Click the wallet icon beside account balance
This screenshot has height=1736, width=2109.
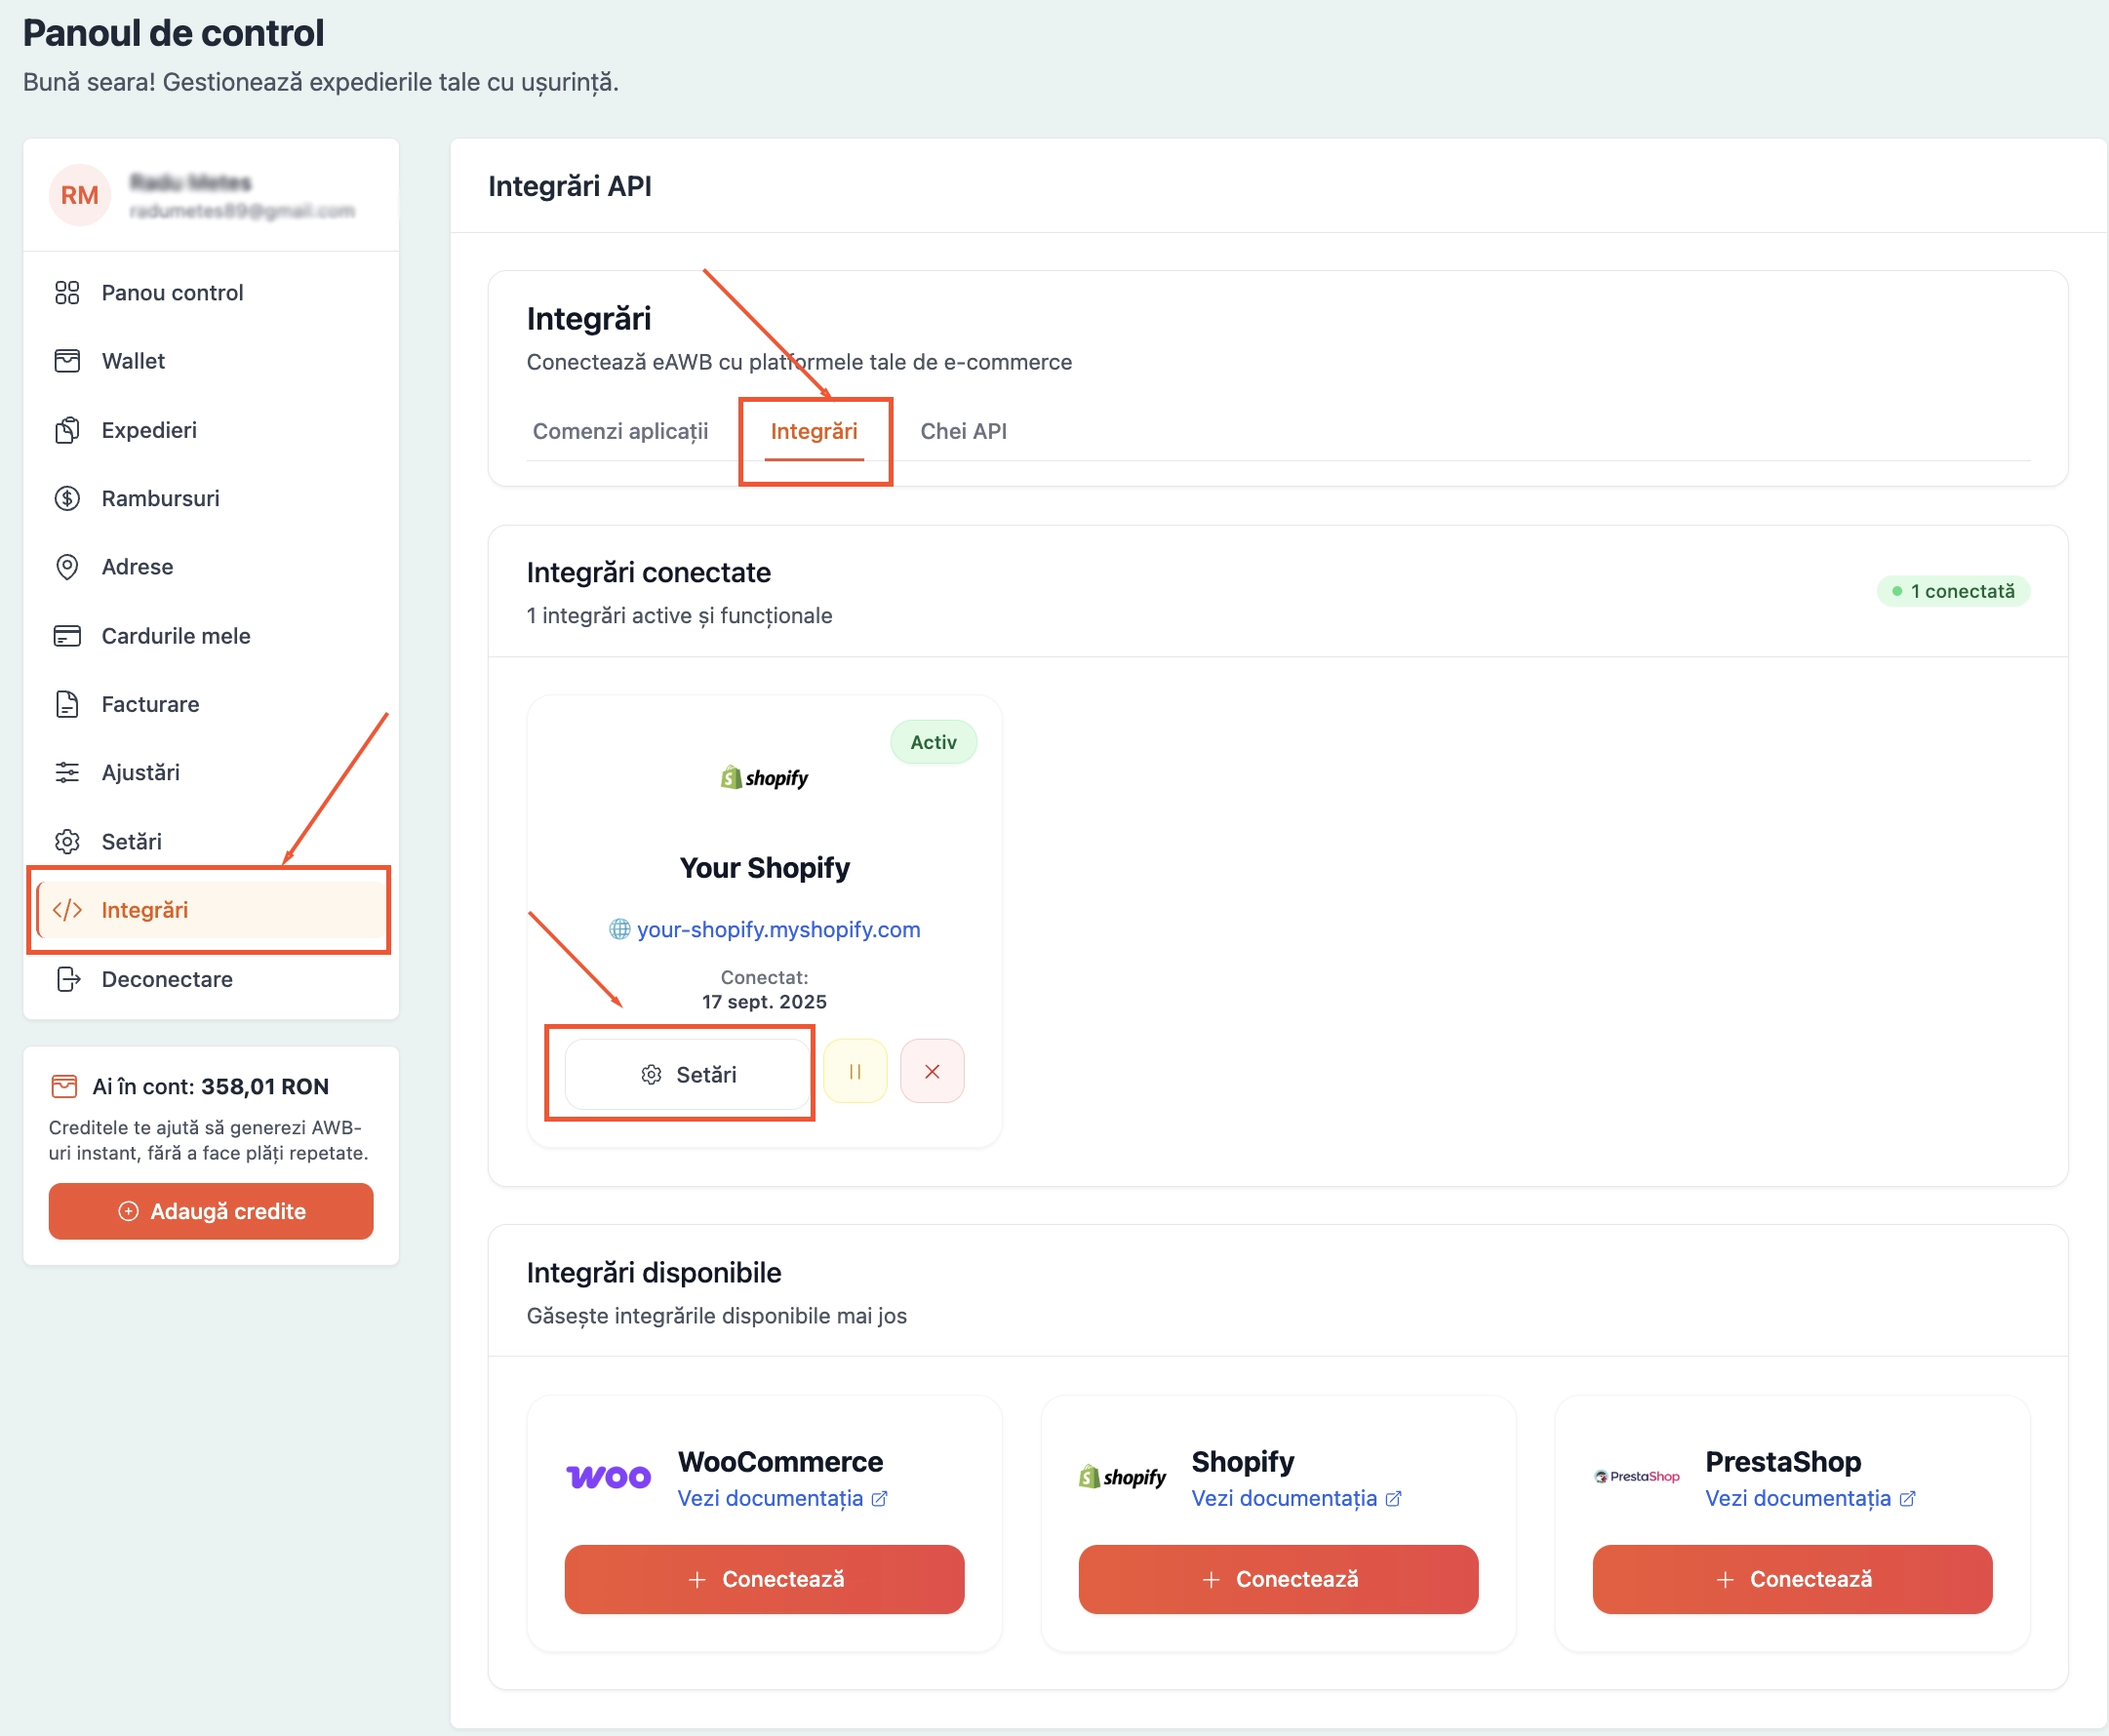pos(64,1086)
